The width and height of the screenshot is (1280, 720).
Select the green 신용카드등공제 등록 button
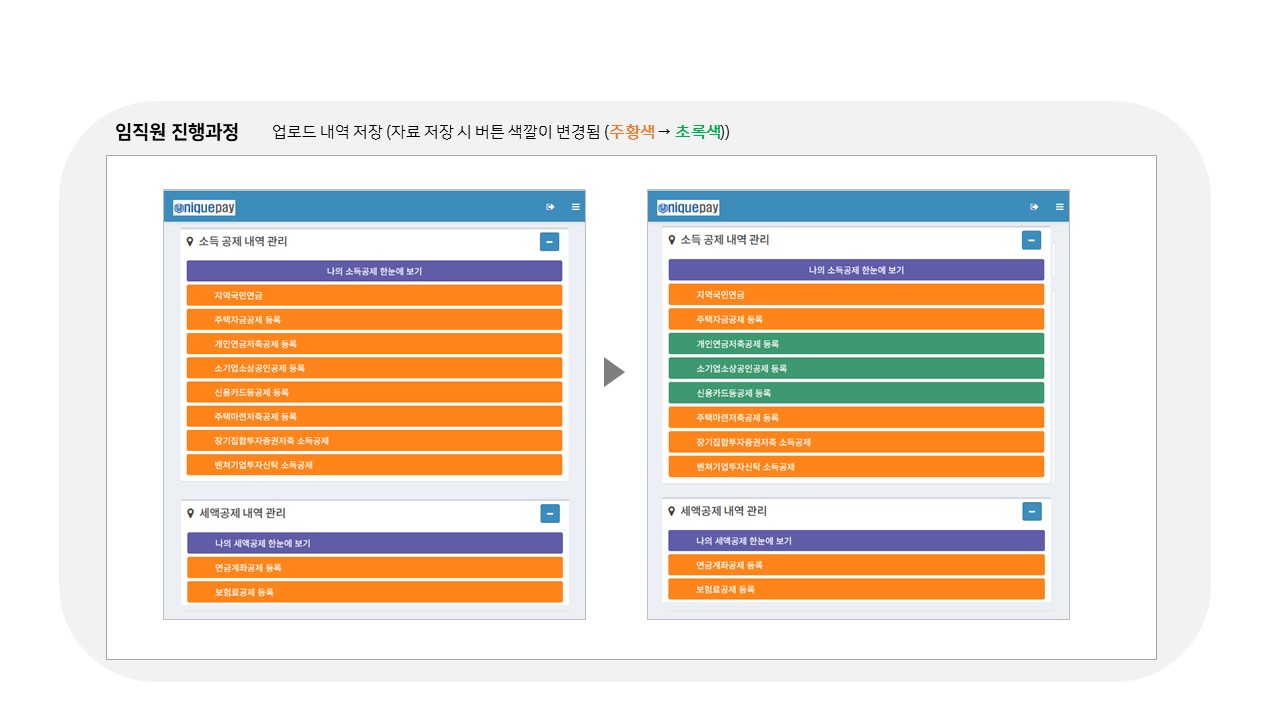[857, 392]
